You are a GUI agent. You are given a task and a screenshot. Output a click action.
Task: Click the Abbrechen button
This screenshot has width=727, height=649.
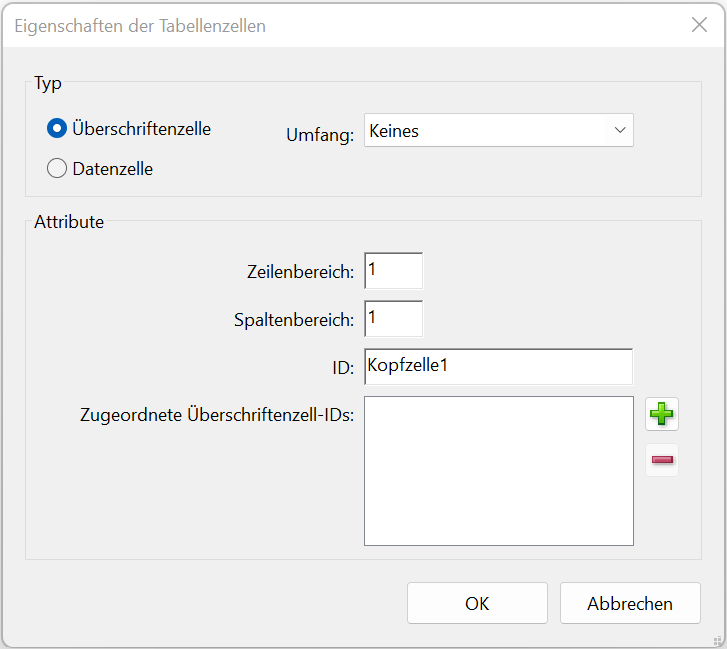pos(630,603)
